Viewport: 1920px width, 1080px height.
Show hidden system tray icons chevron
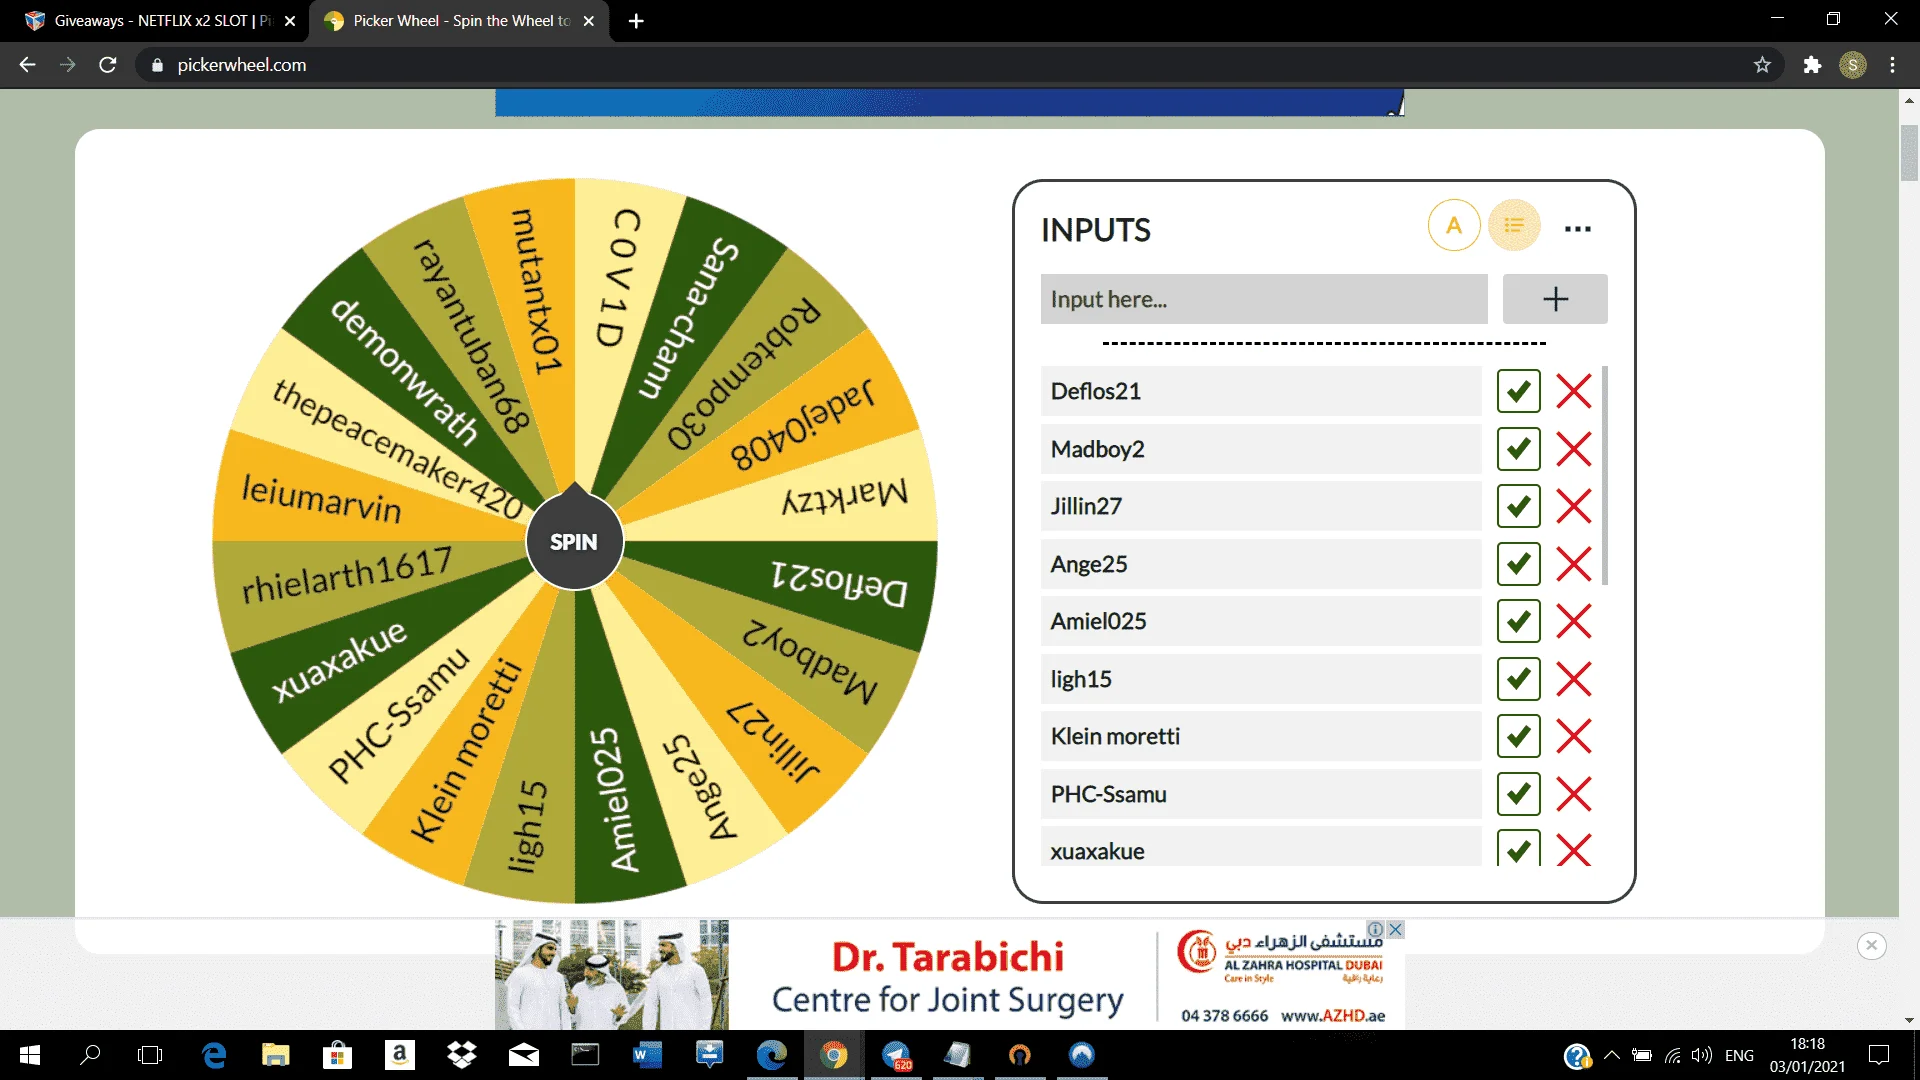point(1611,1055)
